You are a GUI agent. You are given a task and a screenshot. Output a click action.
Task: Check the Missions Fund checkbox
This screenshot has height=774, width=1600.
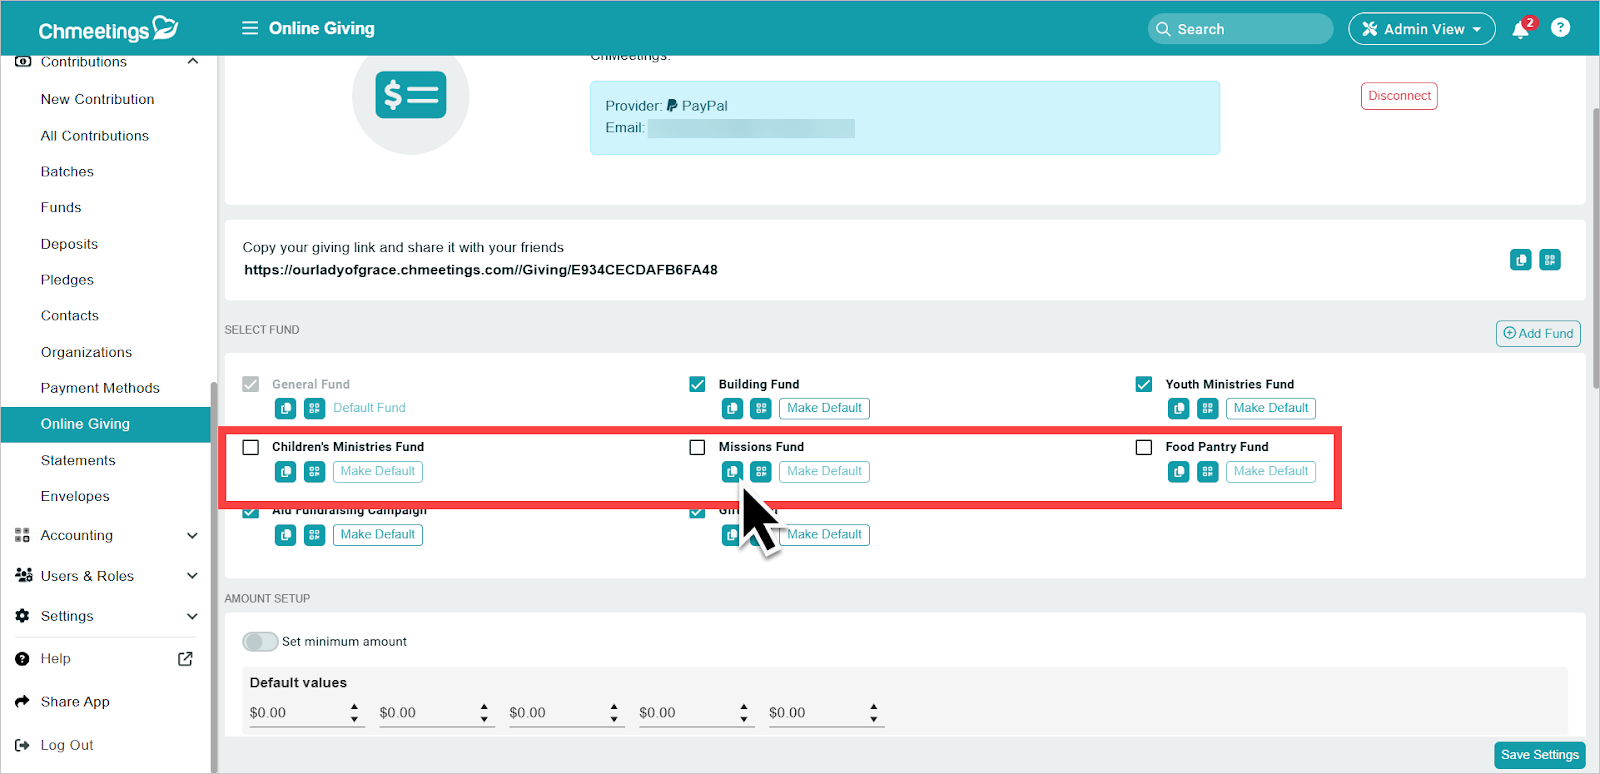pos(697,447)
